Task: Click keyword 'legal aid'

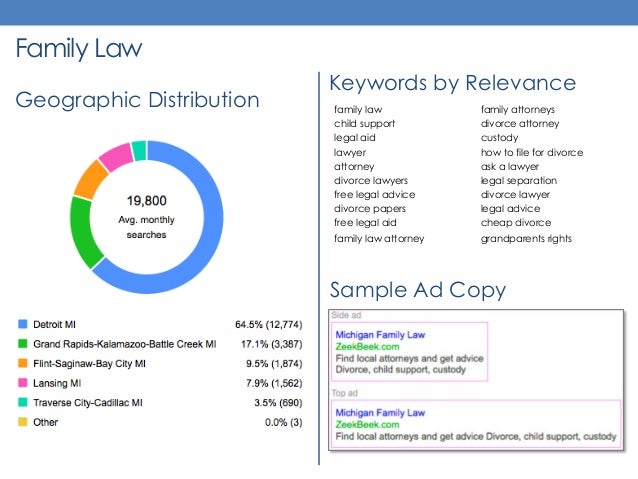Action: click(x=355, y=138)
